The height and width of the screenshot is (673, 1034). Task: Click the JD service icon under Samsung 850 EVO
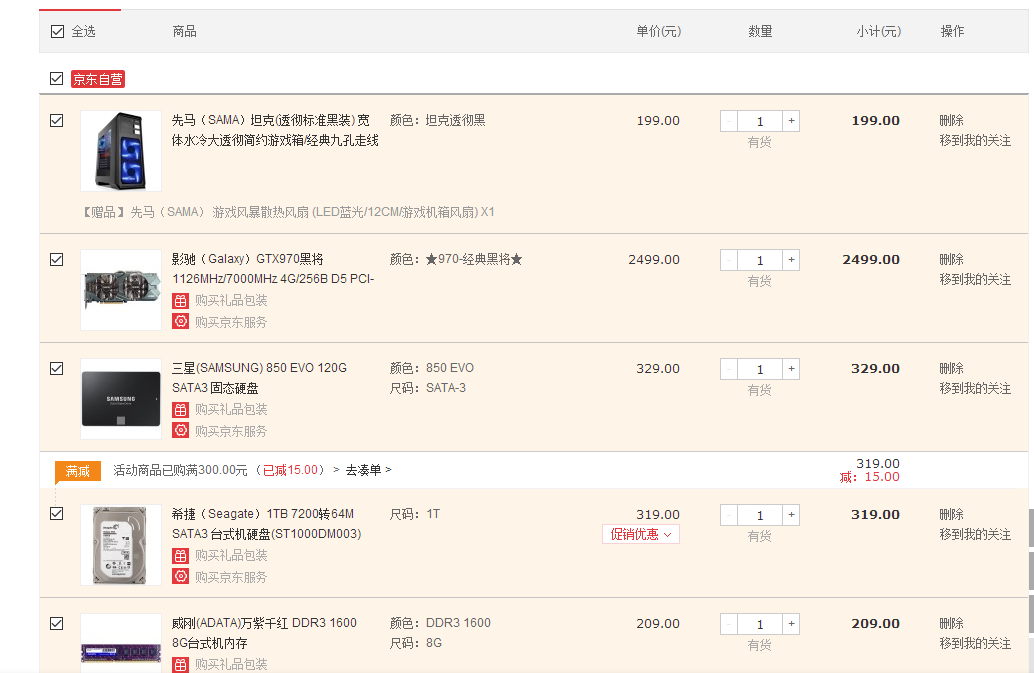[x=181, y=430]
